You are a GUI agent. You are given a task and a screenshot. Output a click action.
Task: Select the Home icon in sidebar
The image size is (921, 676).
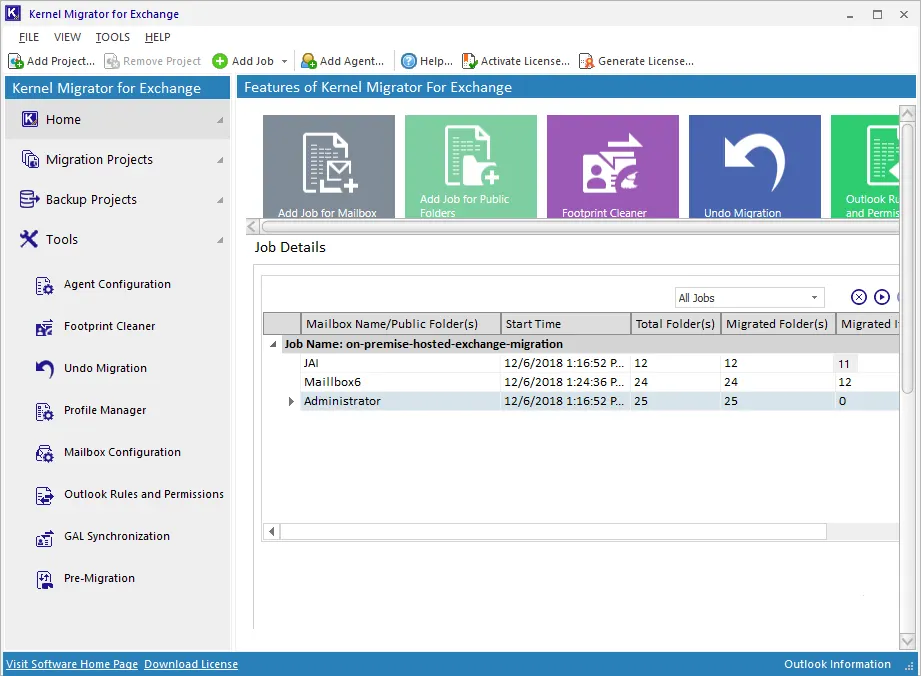tap(30, 119)
